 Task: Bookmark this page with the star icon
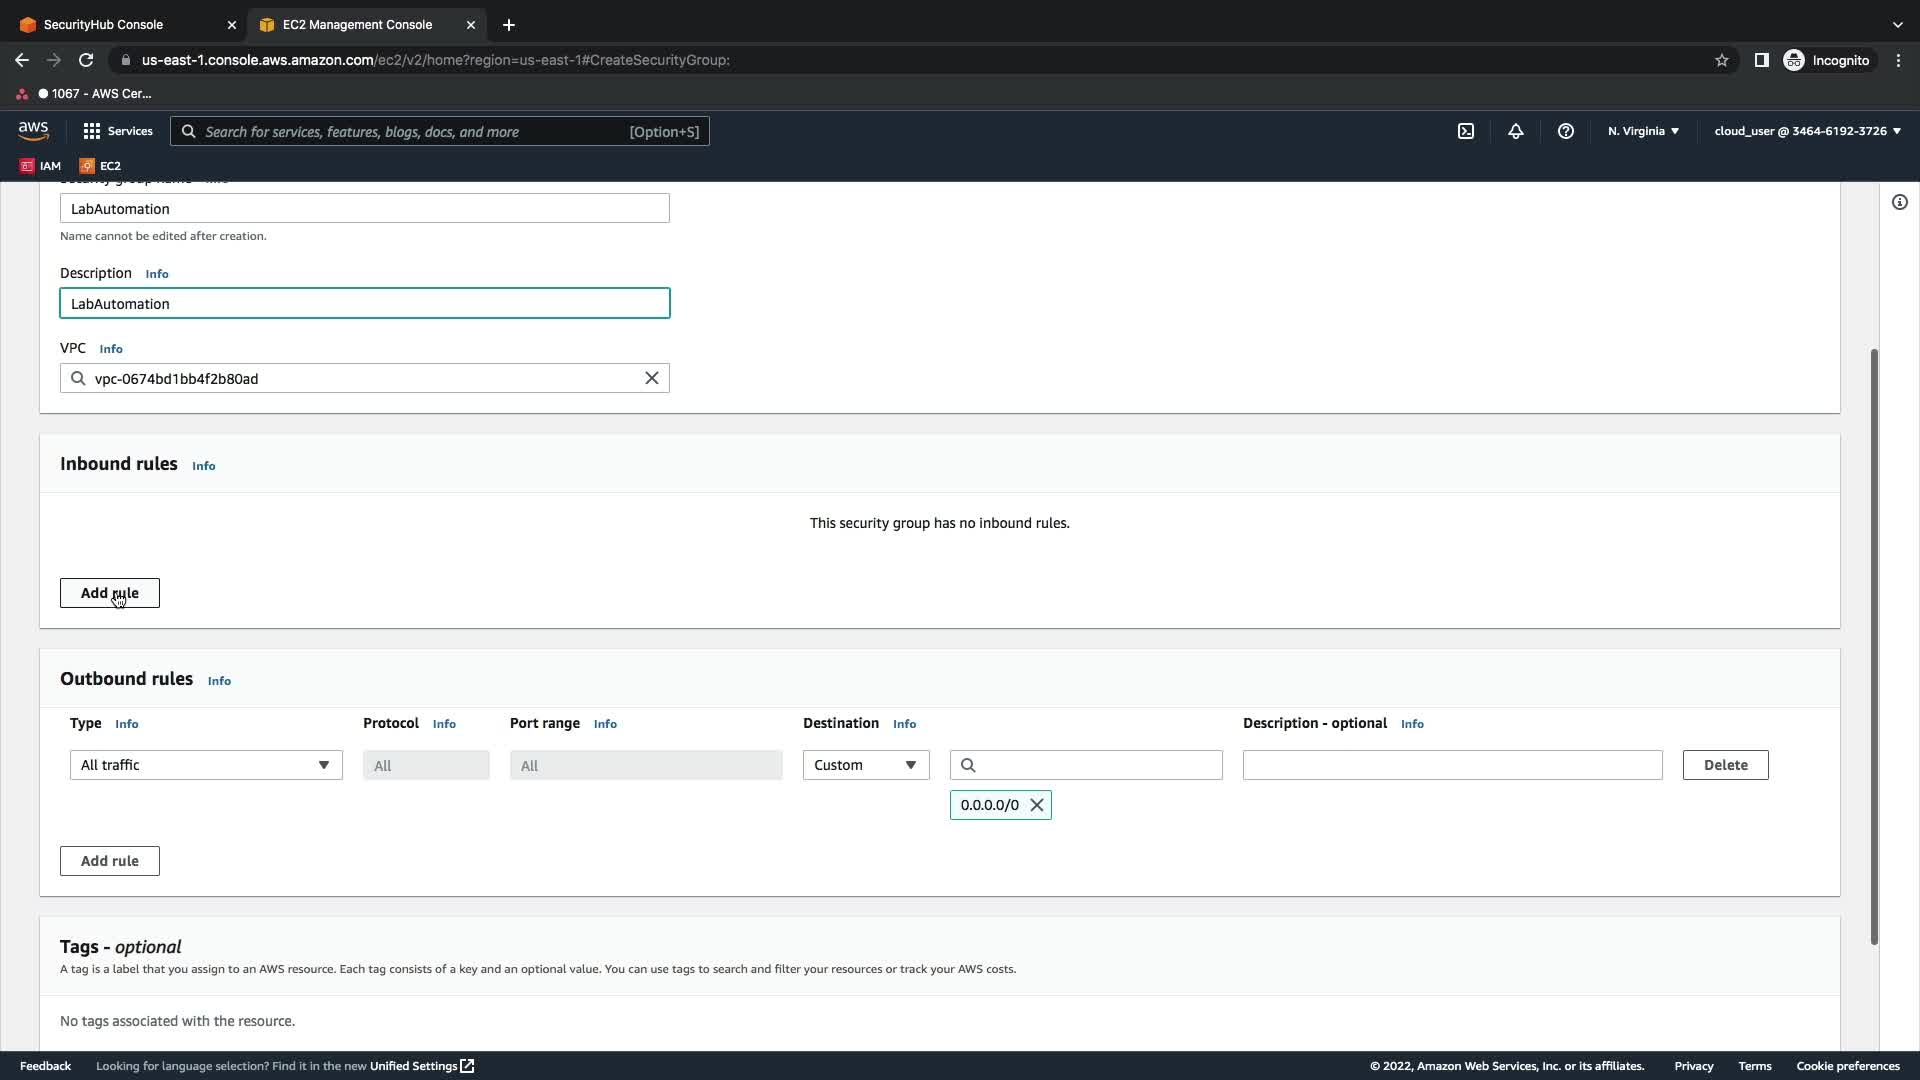tap(1722, 60)
